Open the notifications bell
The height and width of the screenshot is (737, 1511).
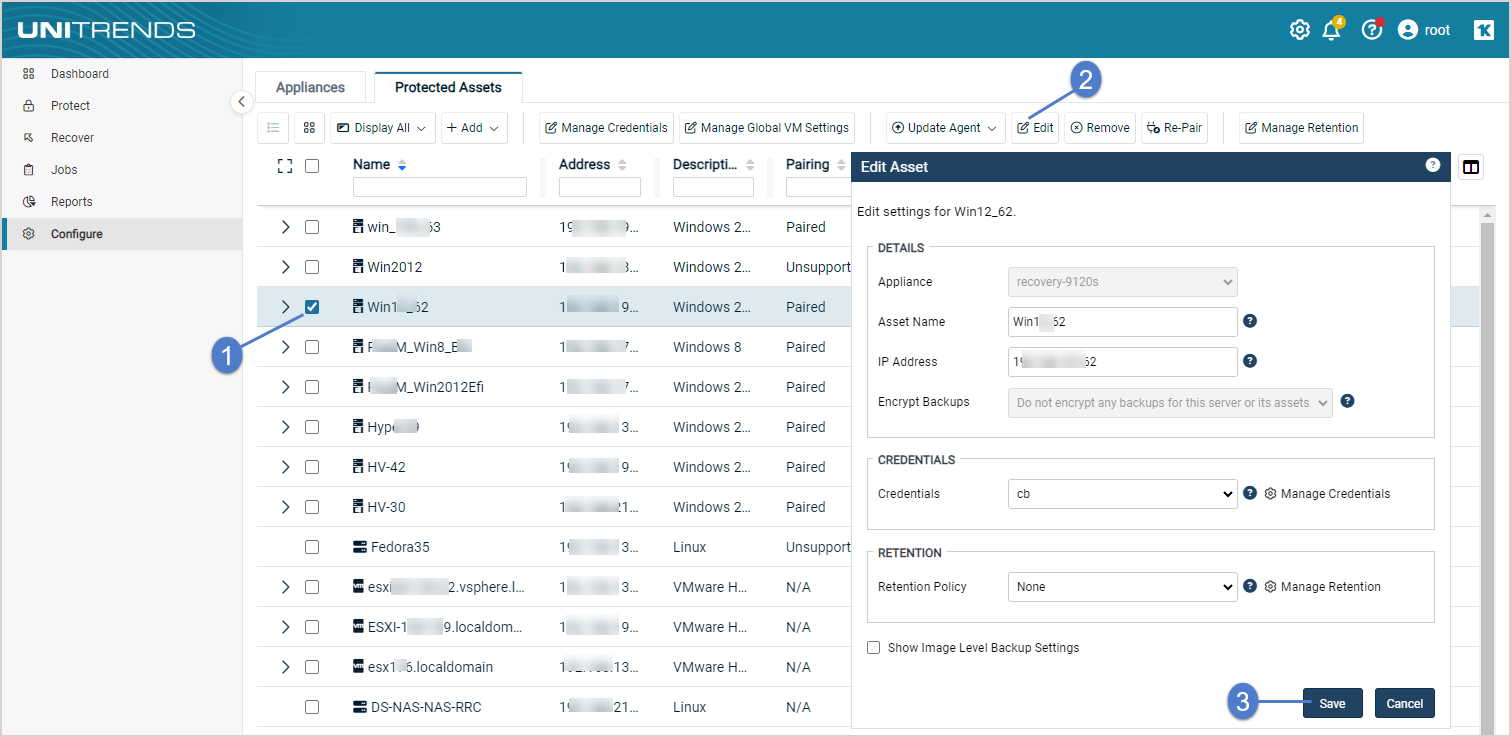[x=1331, y=30]
